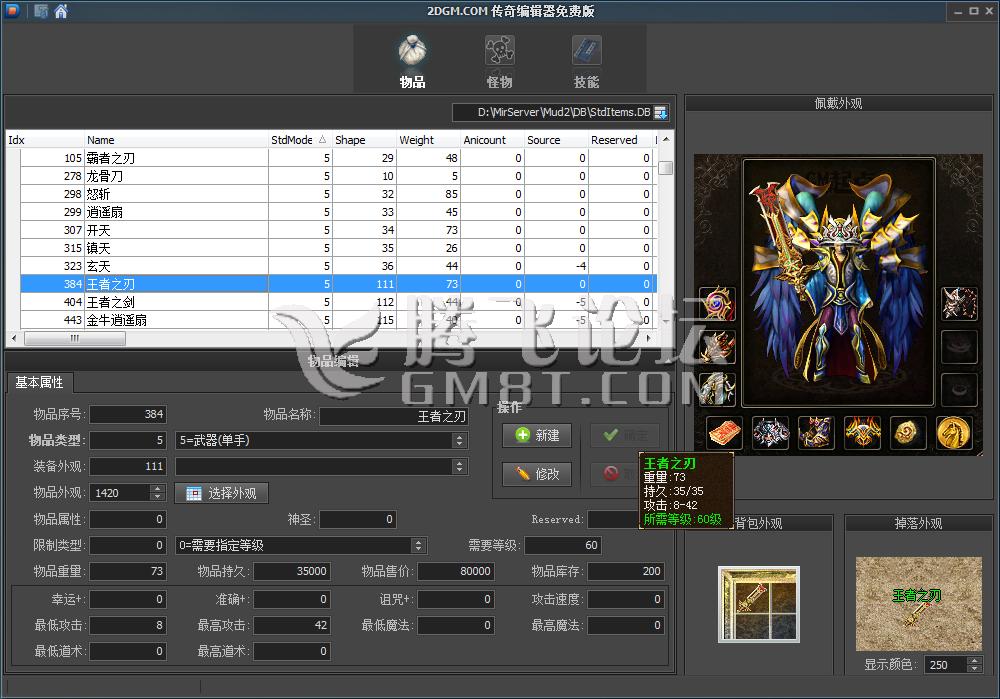
Task: Sort the list by Reserved column header
Action: (x=620, y=140)
